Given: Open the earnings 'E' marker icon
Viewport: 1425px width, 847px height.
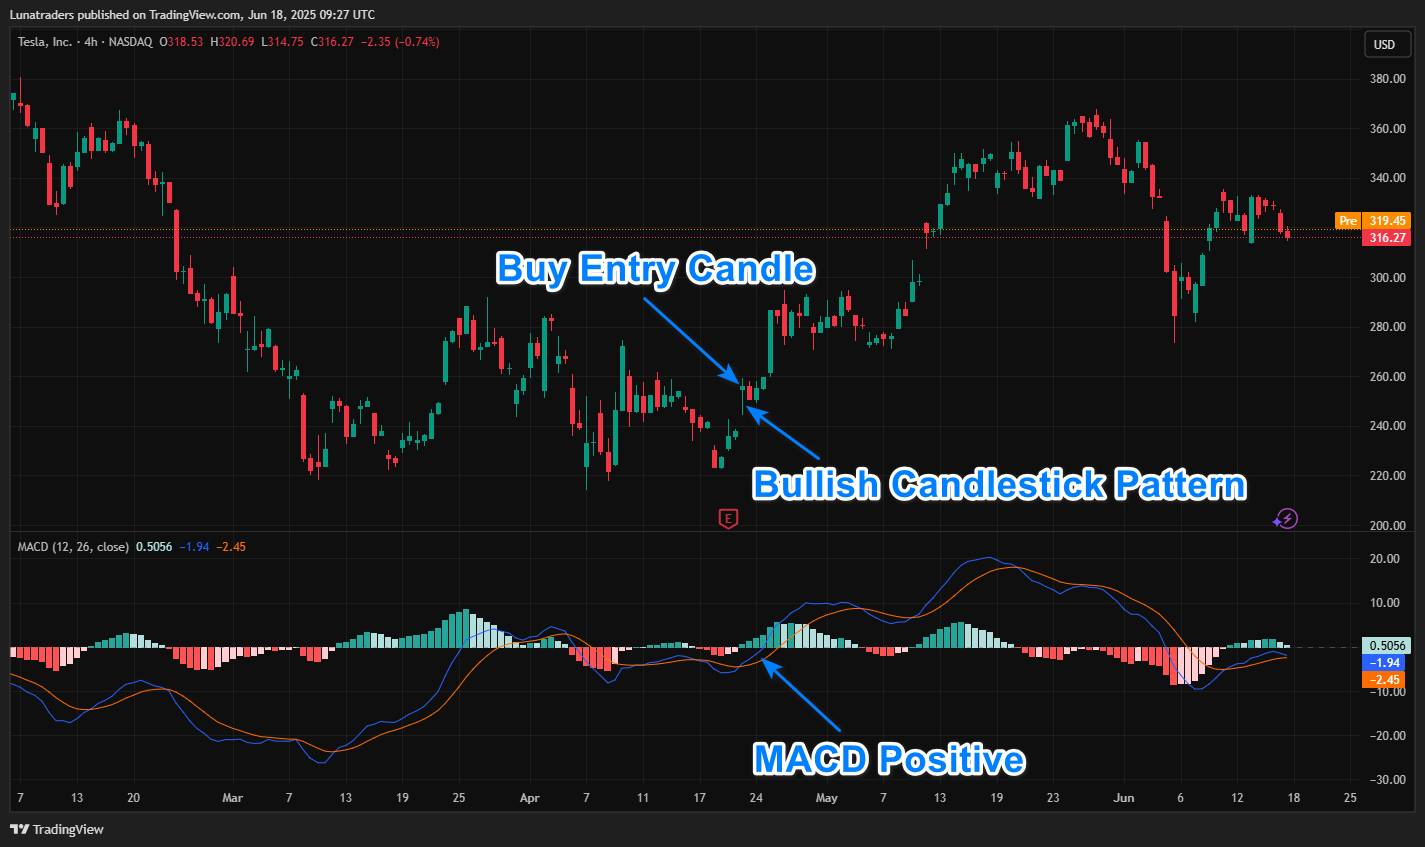Looking at the screenshot, I should point(728,518).
